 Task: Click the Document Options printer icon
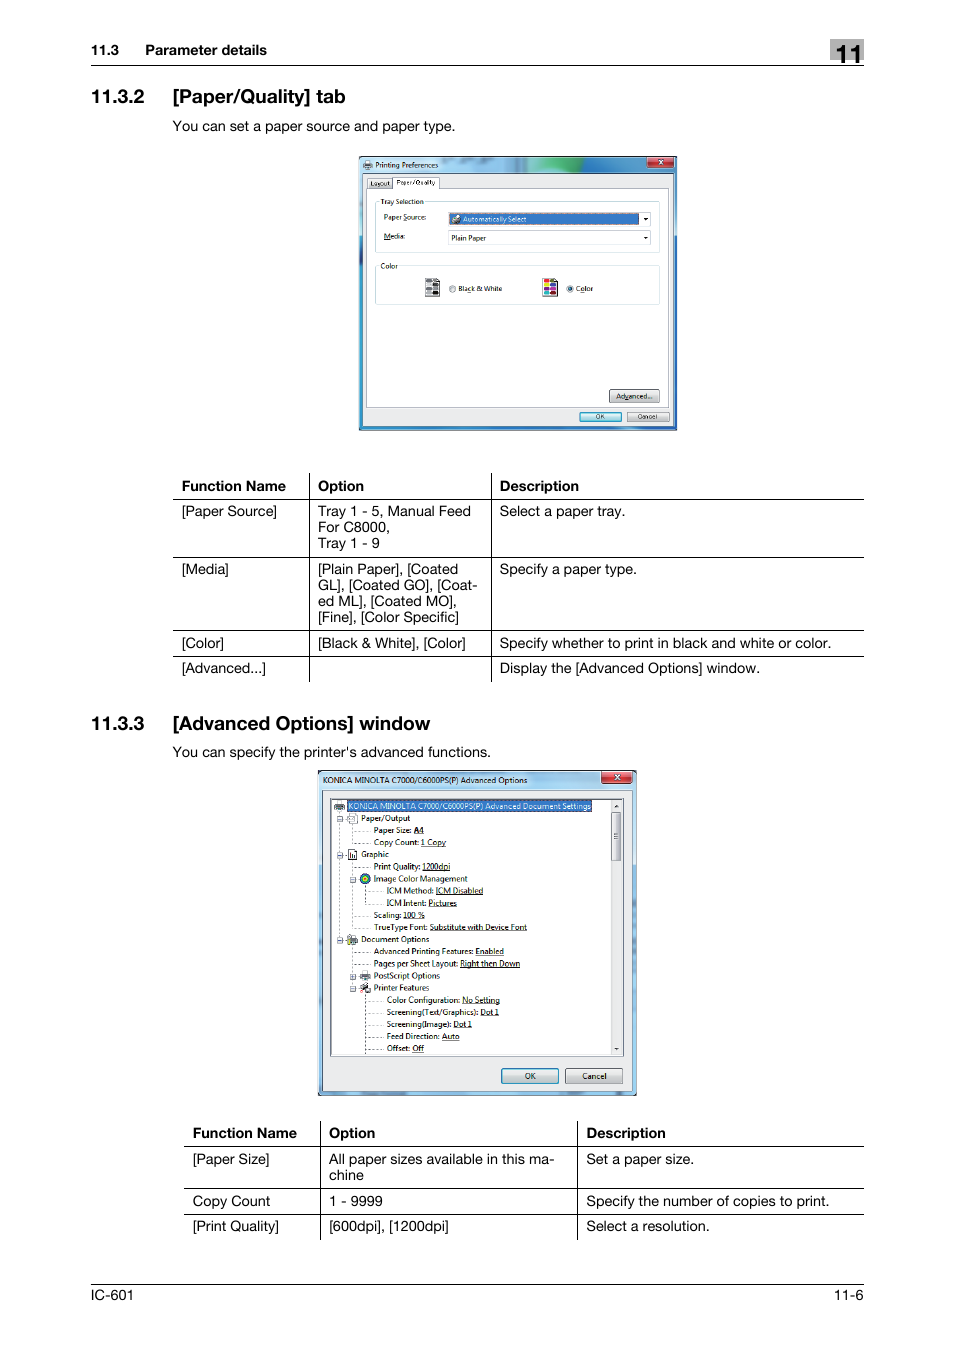coord(352,940)
